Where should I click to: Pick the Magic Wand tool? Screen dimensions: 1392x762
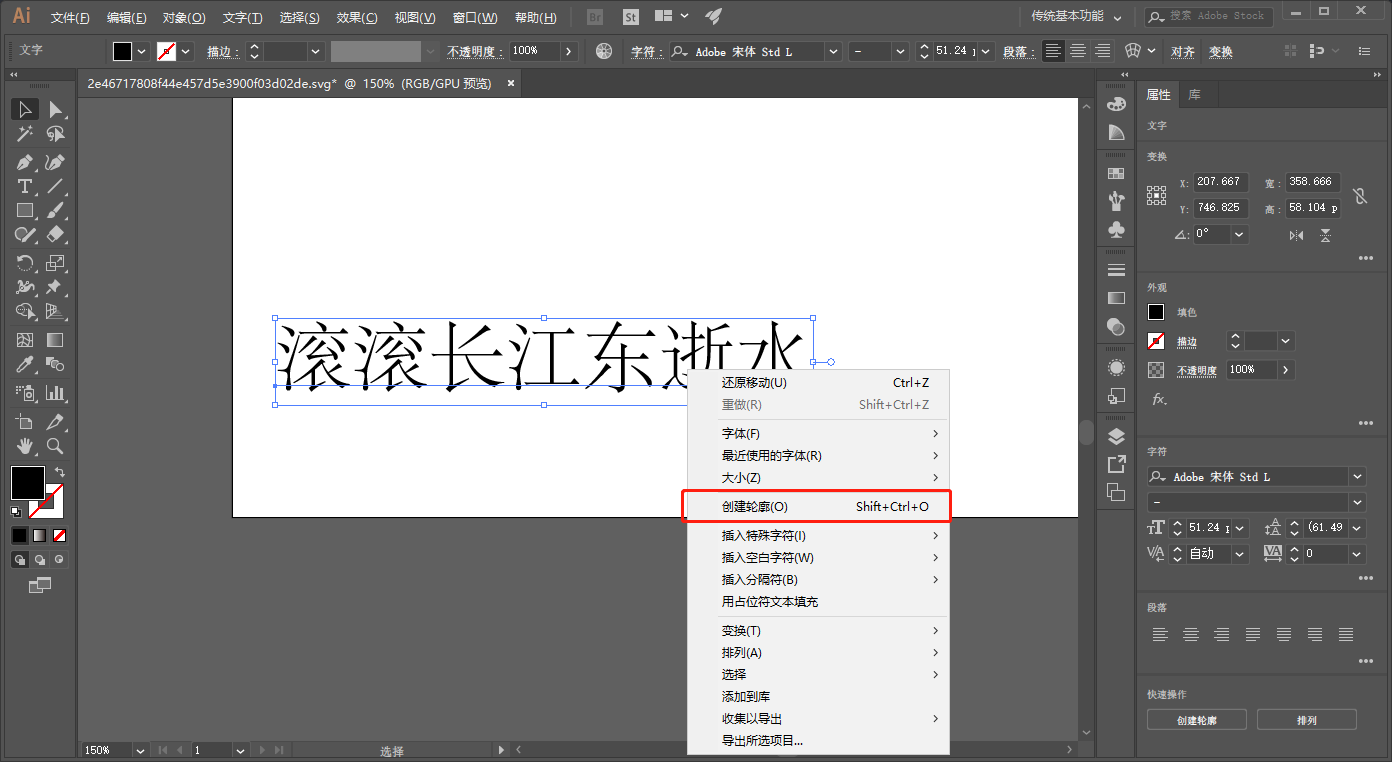tap(25, 134)
